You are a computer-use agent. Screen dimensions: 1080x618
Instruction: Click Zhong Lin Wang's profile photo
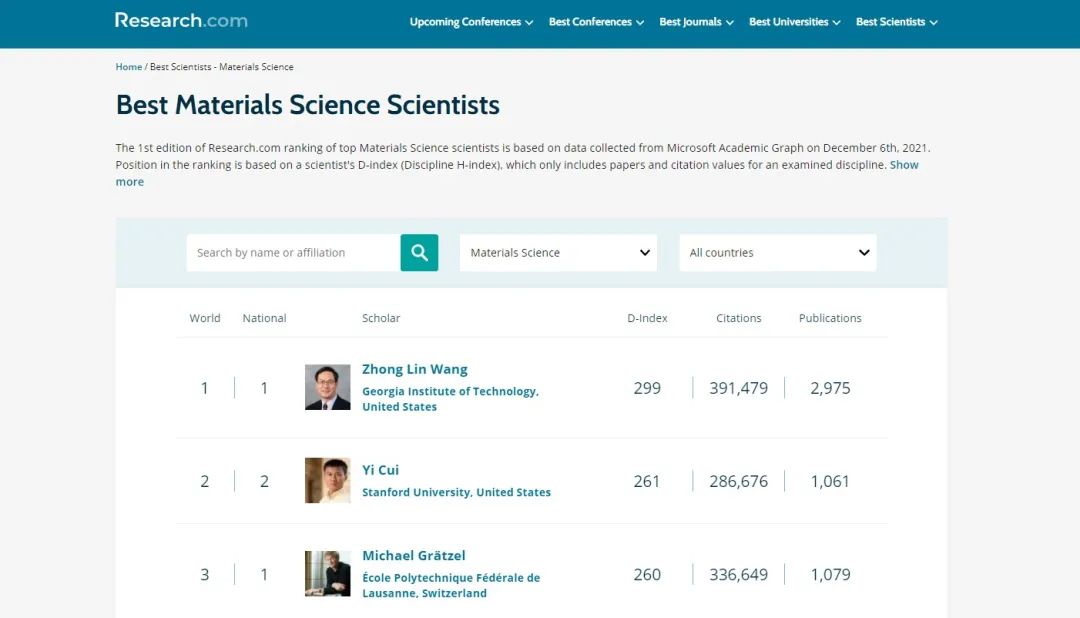coord(327,387)
